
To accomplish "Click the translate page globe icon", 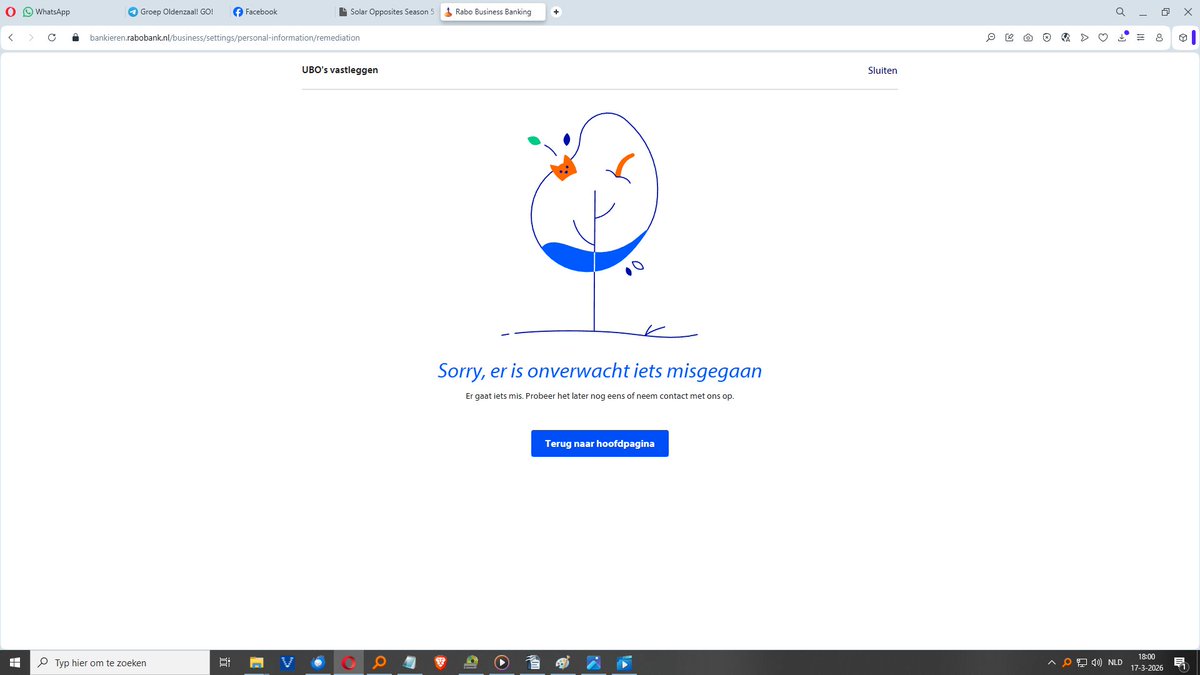I will pyautogui.click(x=1065, y=37).
